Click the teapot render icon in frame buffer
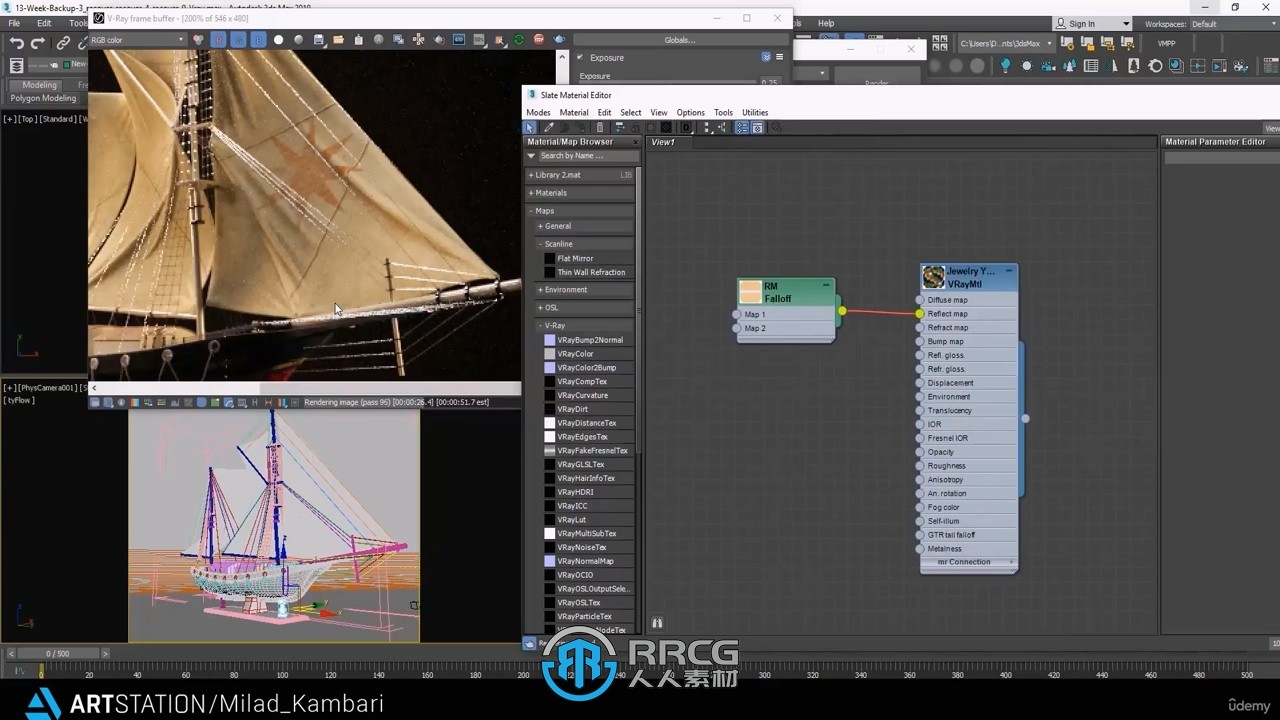 (559, 40)
